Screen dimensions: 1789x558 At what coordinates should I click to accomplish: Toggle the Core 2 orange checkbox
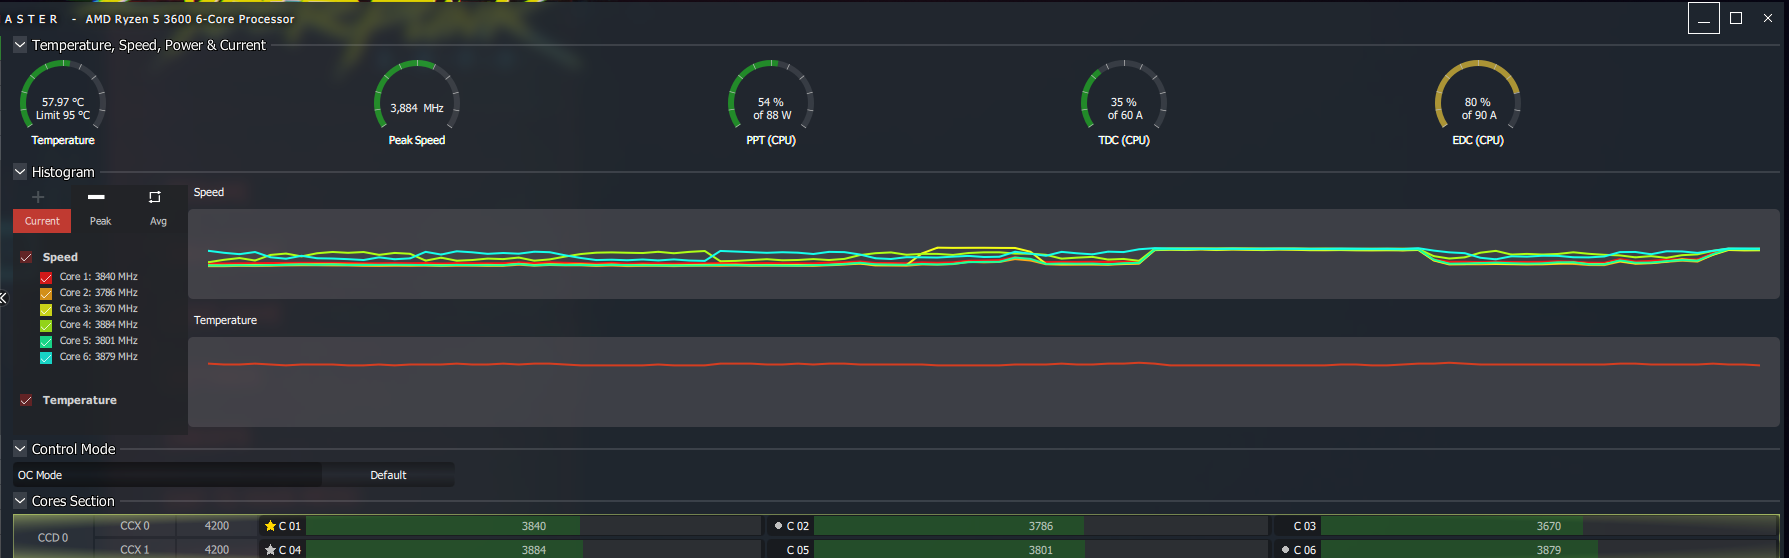(46, 294)
